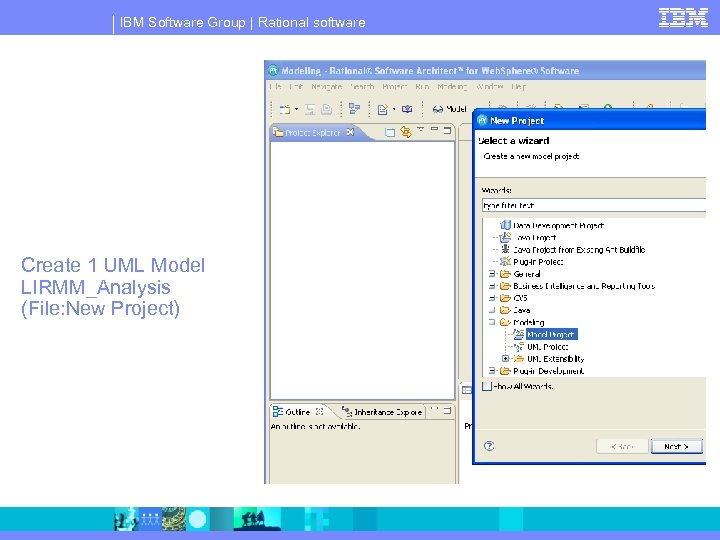720x540 pixels.
Task: Open the Help menu
Action: click(x=518, y=86)
